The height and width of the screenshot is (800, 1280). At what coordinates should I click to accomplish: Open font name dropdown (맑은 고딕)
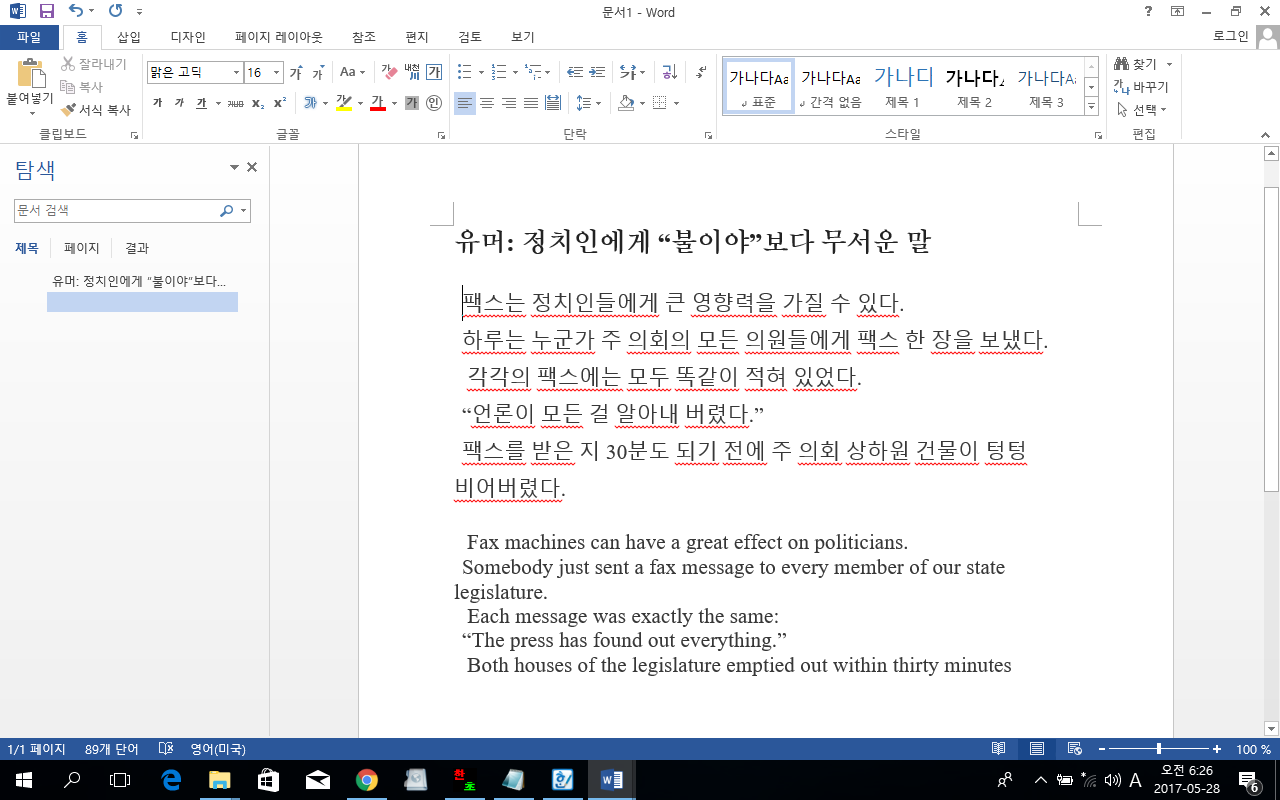pyautogui.click(x=237, y=72)
